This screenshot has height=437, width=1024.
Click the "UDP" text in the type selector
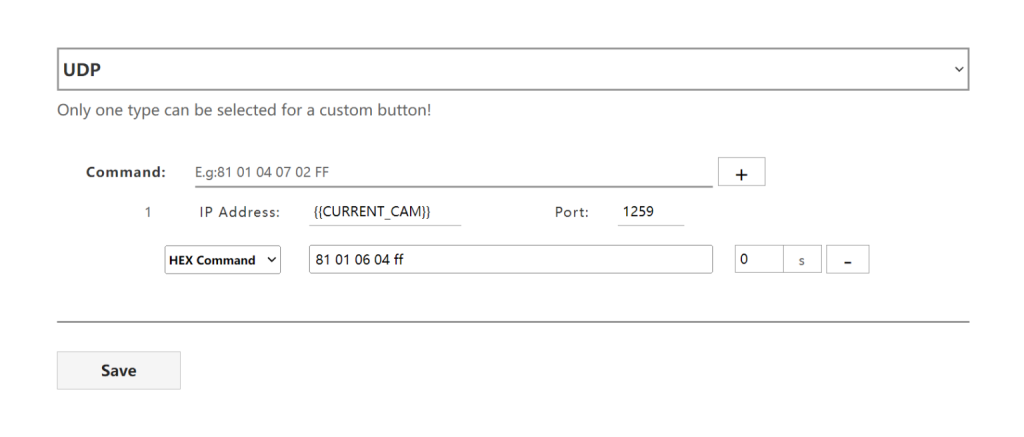point(85,70)
